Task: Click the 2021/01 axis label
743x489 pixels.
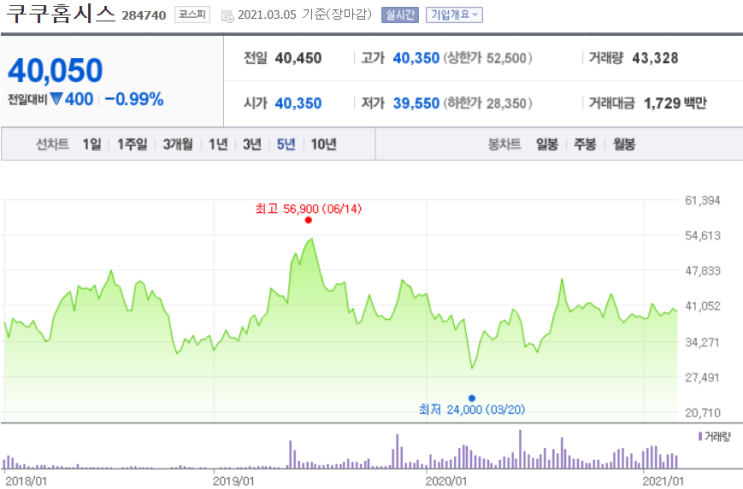Action: pos(663,481)
